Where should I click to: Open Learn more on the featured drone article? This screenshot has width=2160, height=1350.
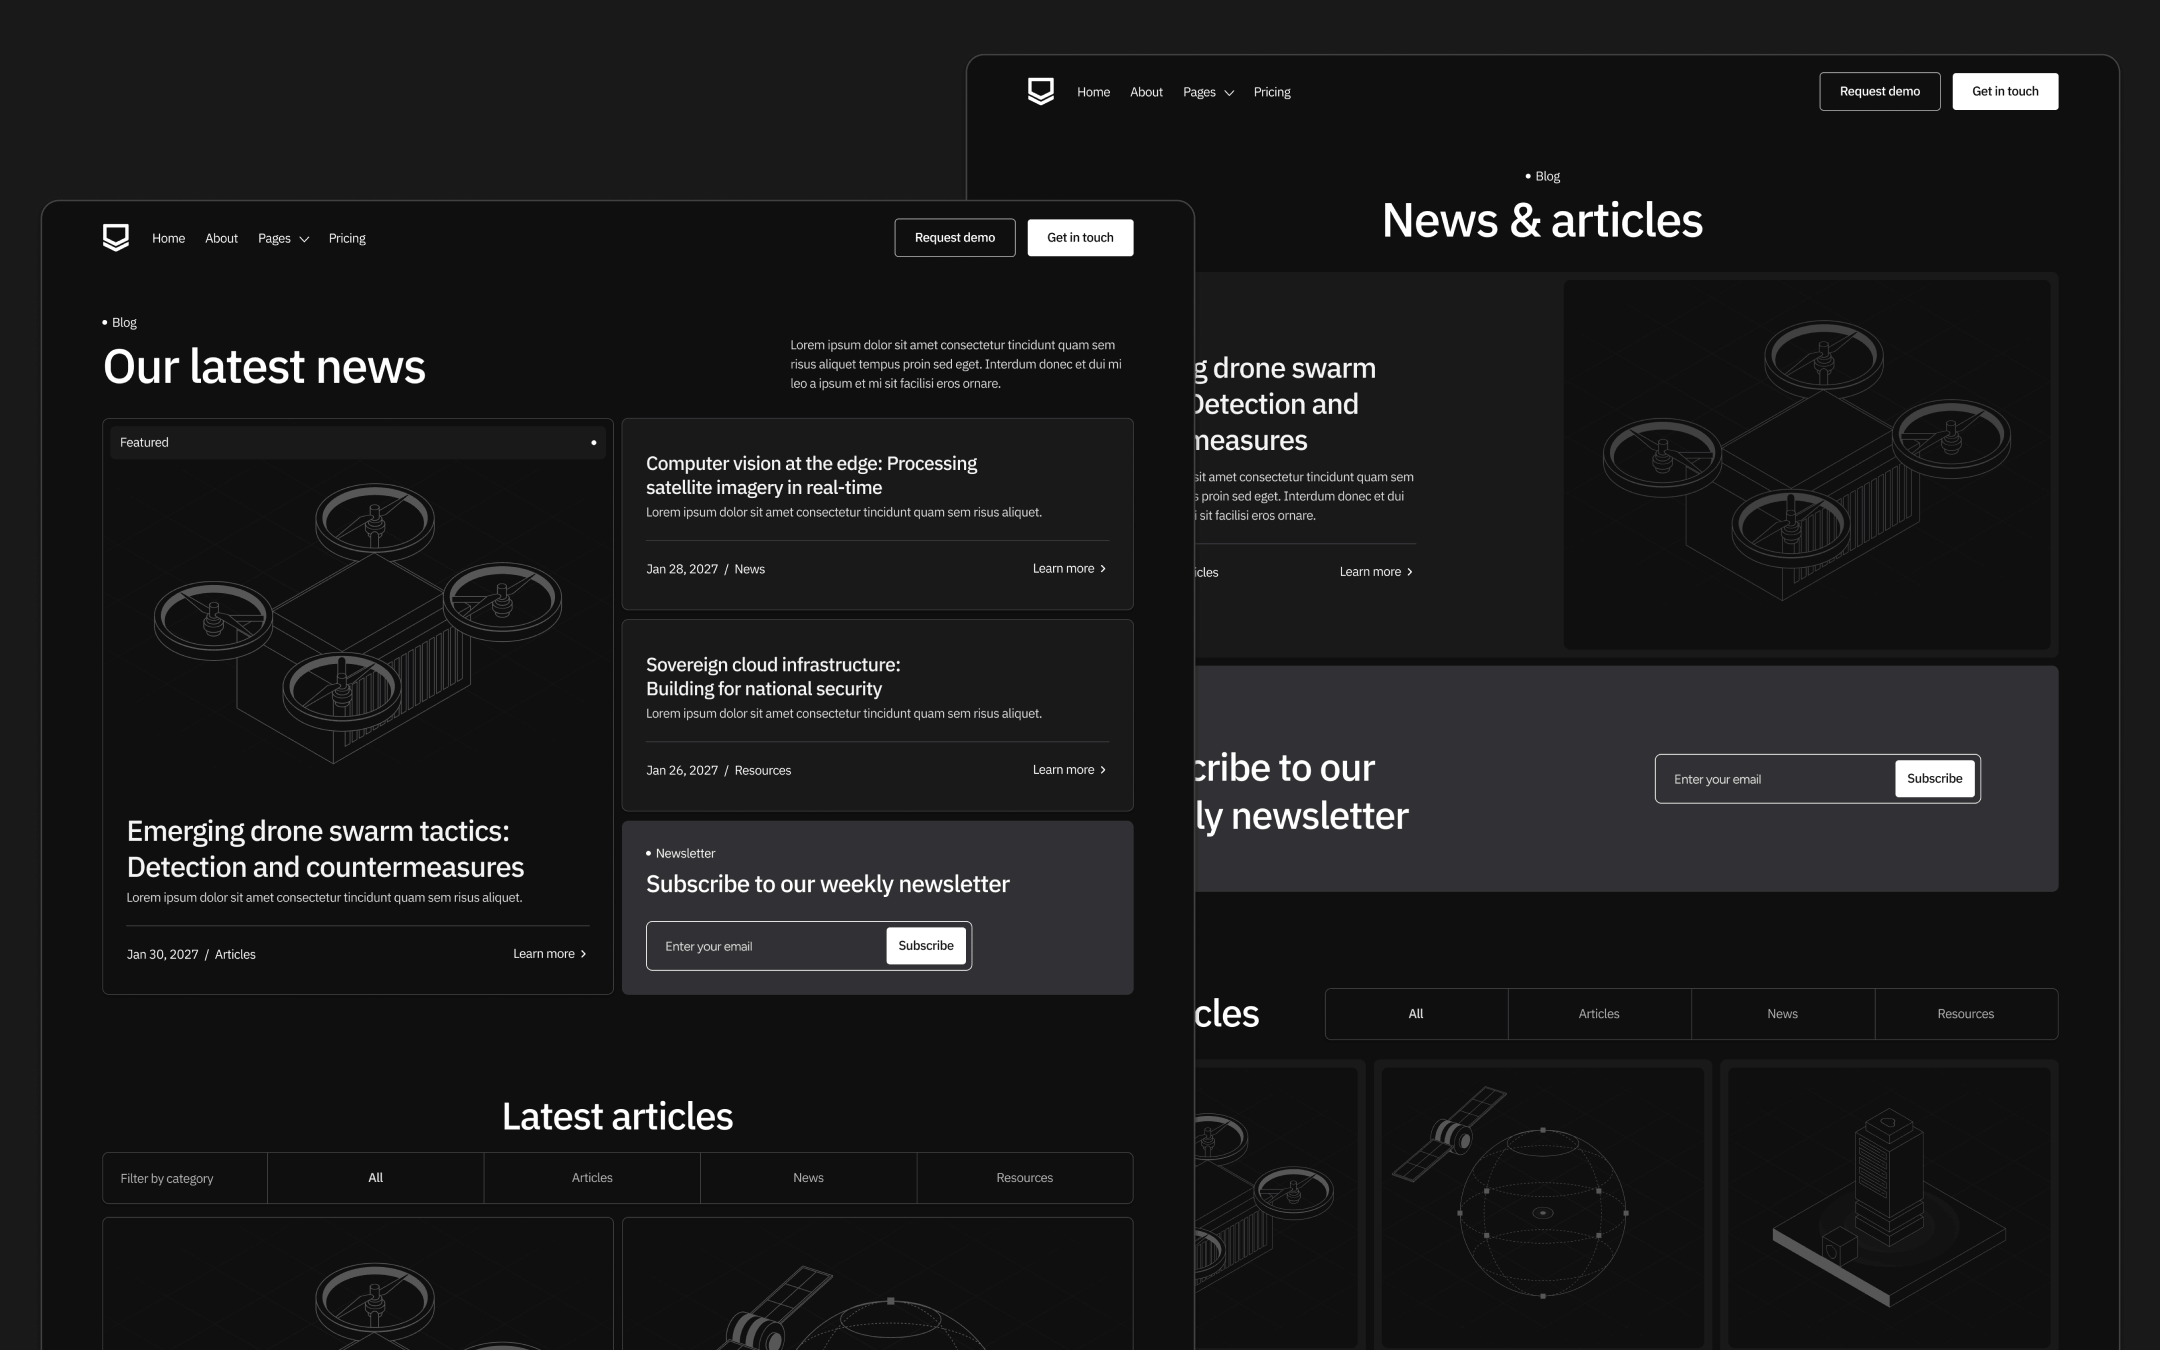(549, 953)
